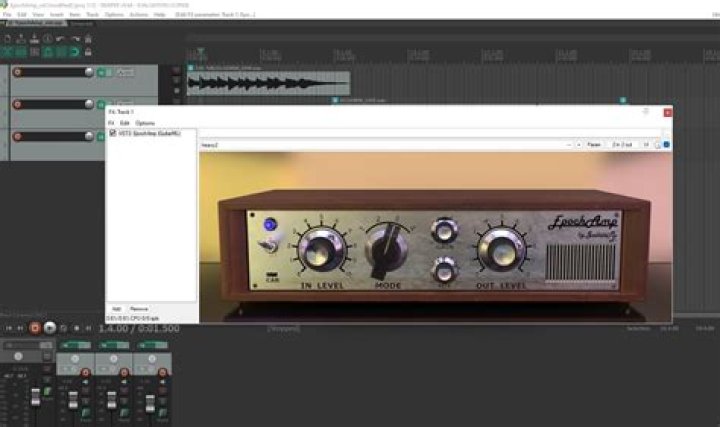The width and height of the screenshot is (720, 427).
Task: Open master channel green FX button
Action: click(x=47, y=391)
